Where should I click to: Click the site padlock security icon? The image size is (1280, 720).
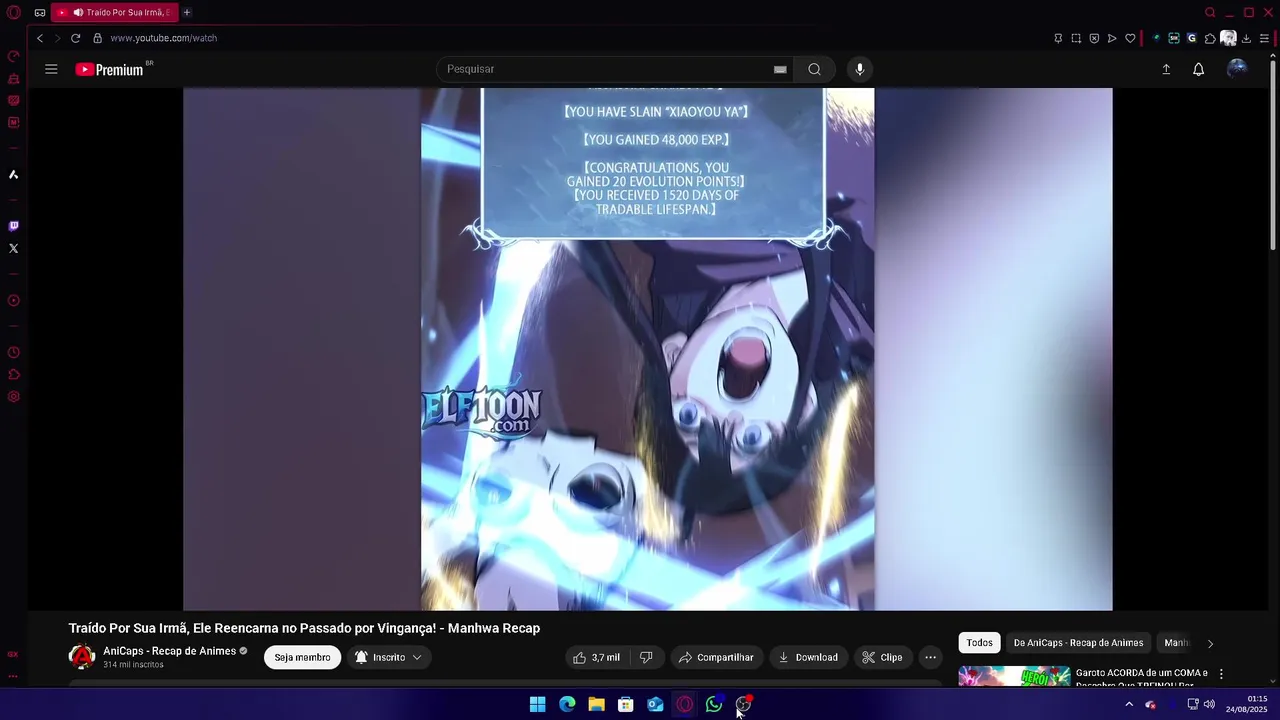click(x=97, y=38)
